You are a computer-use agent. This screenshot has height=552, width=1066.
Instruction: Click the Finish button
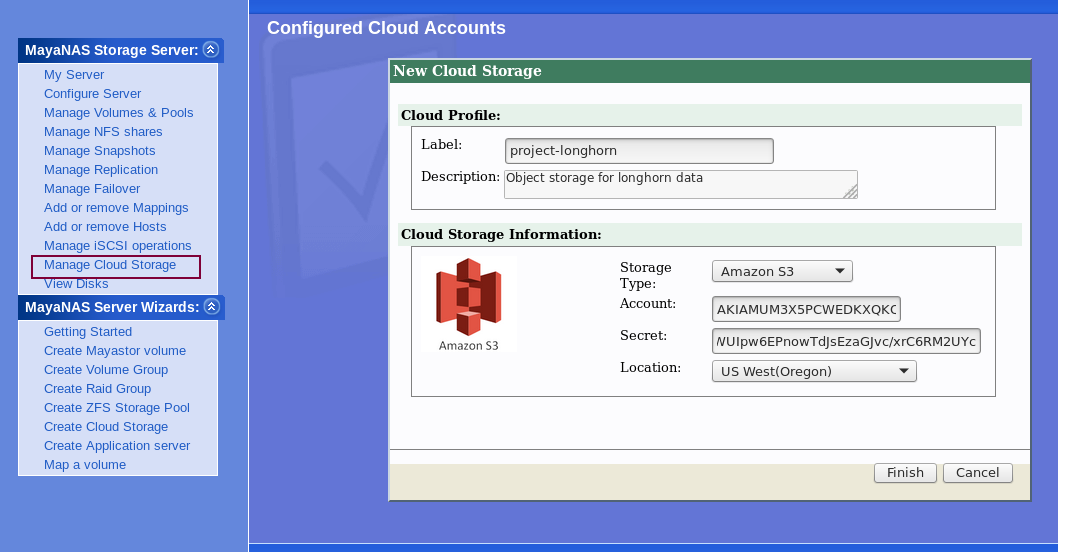click(905, 473)
